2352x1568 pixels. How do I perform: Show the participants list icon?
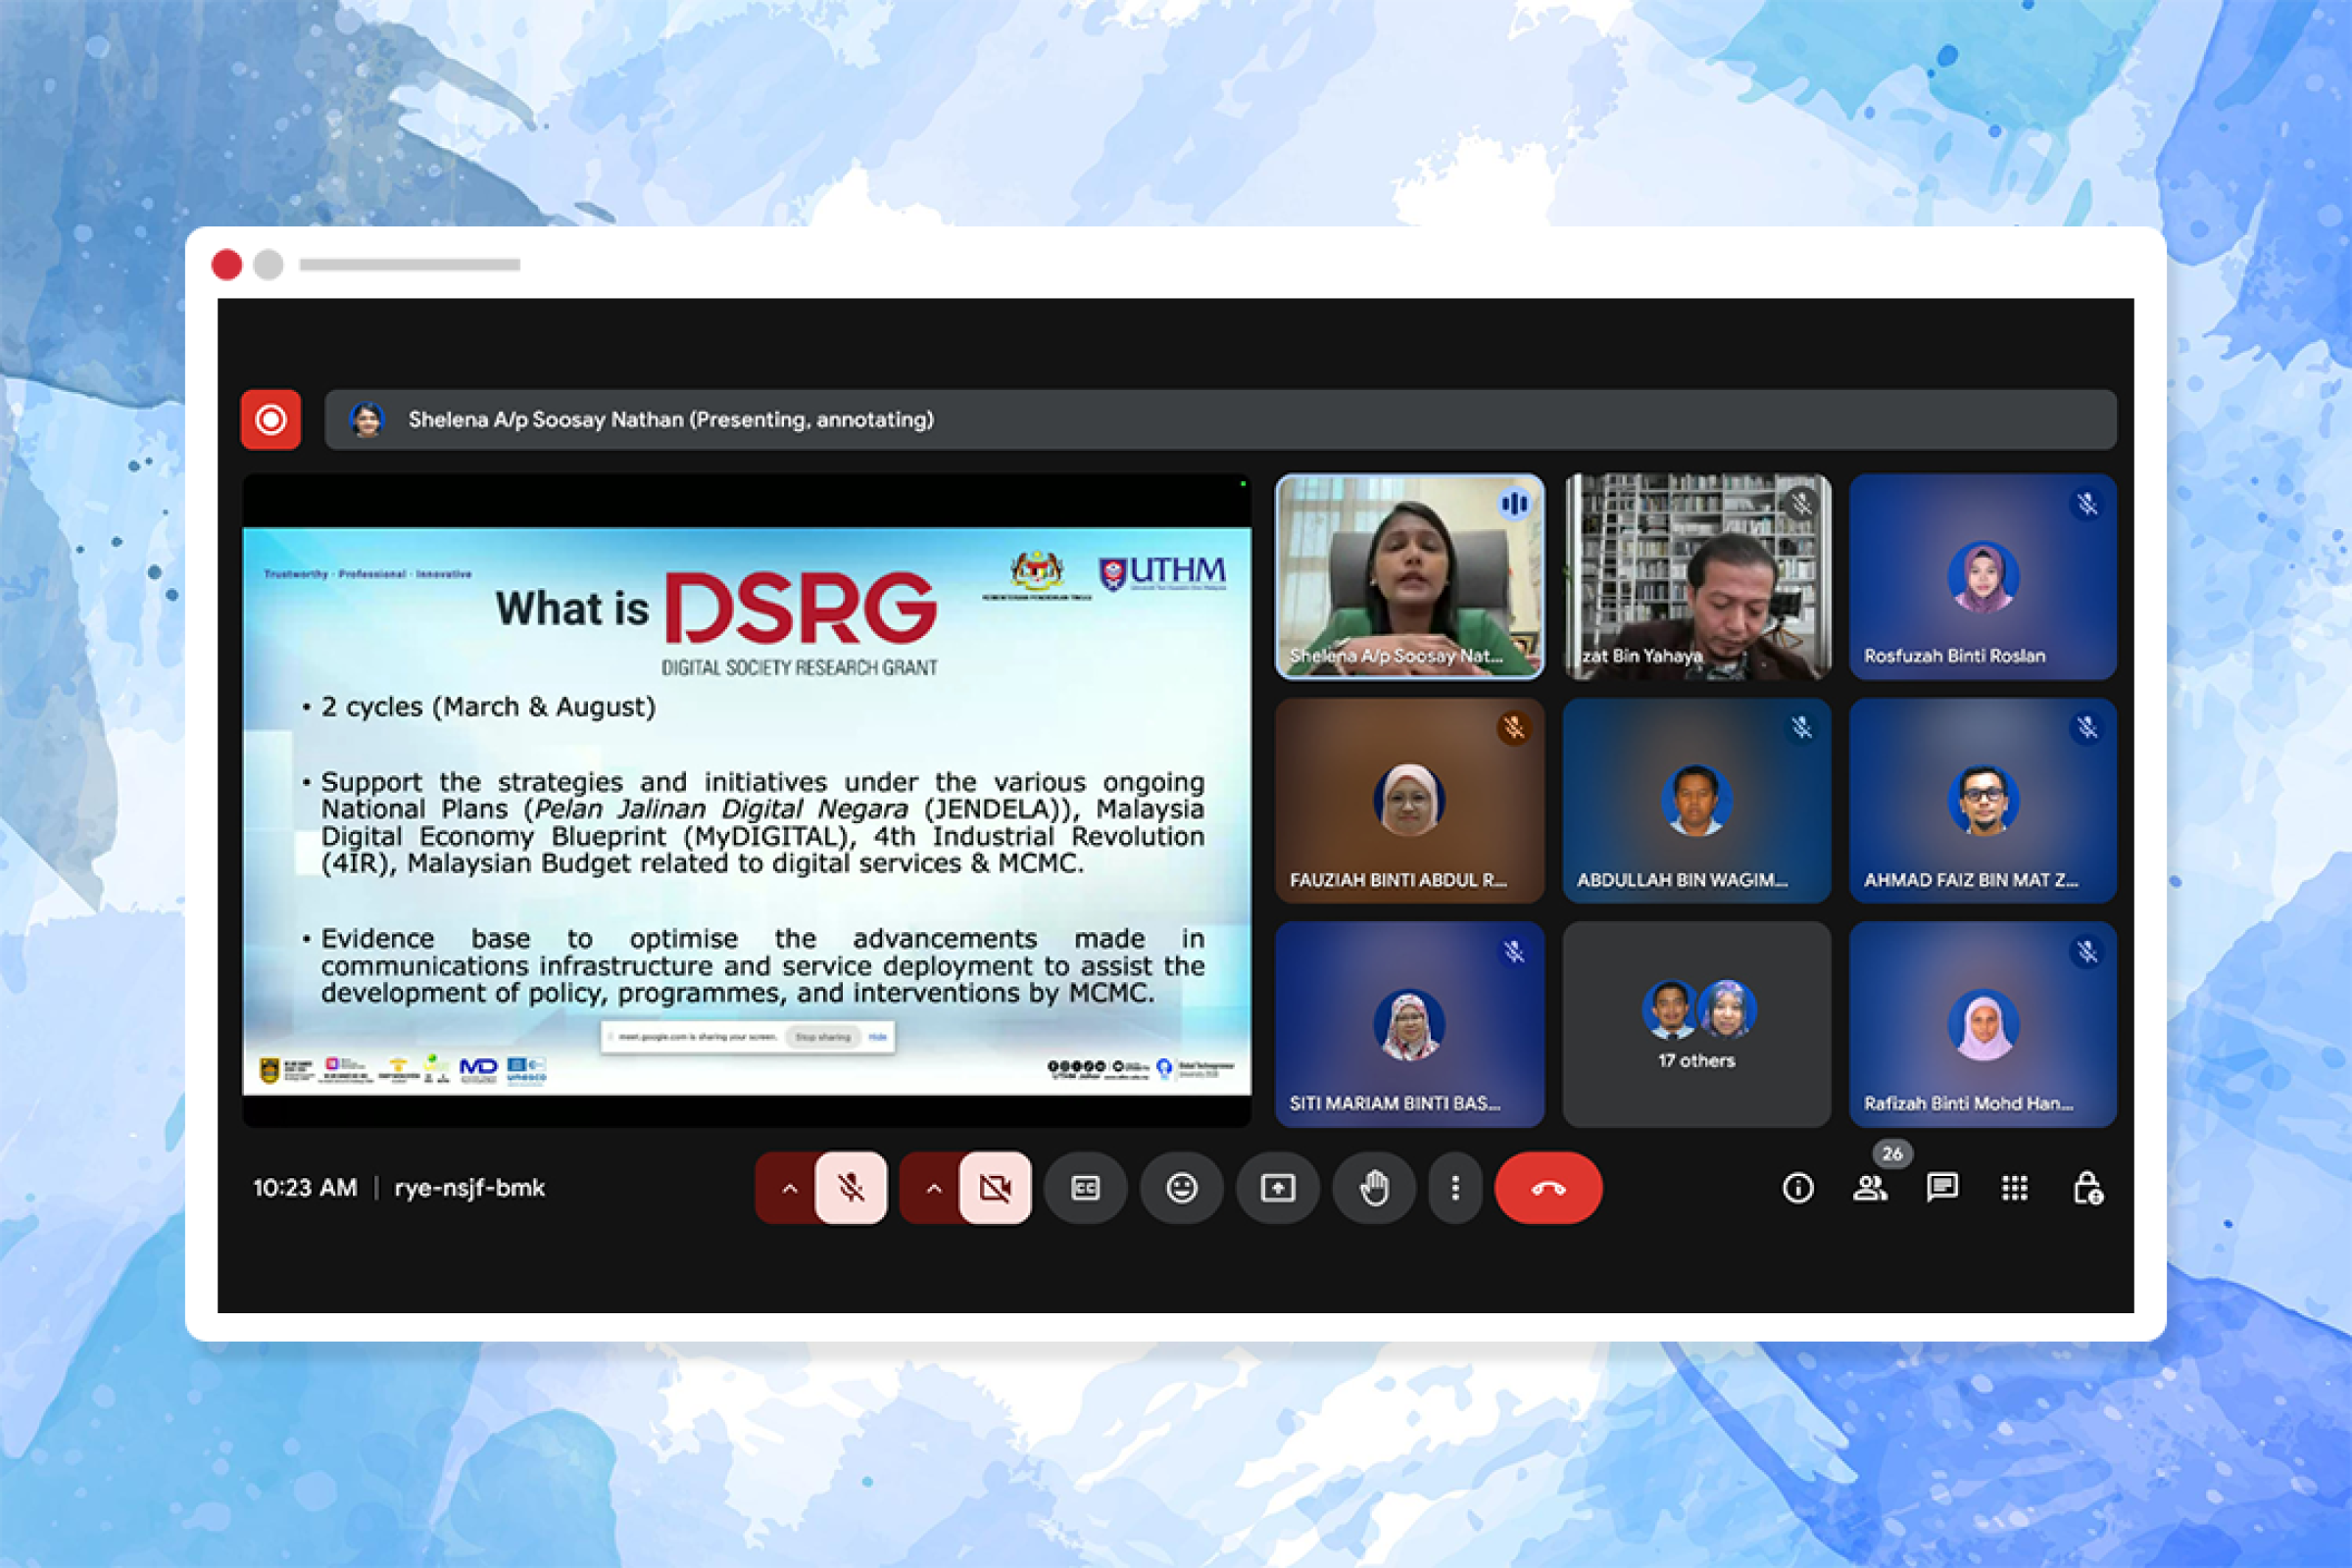pos(1871,1188)
